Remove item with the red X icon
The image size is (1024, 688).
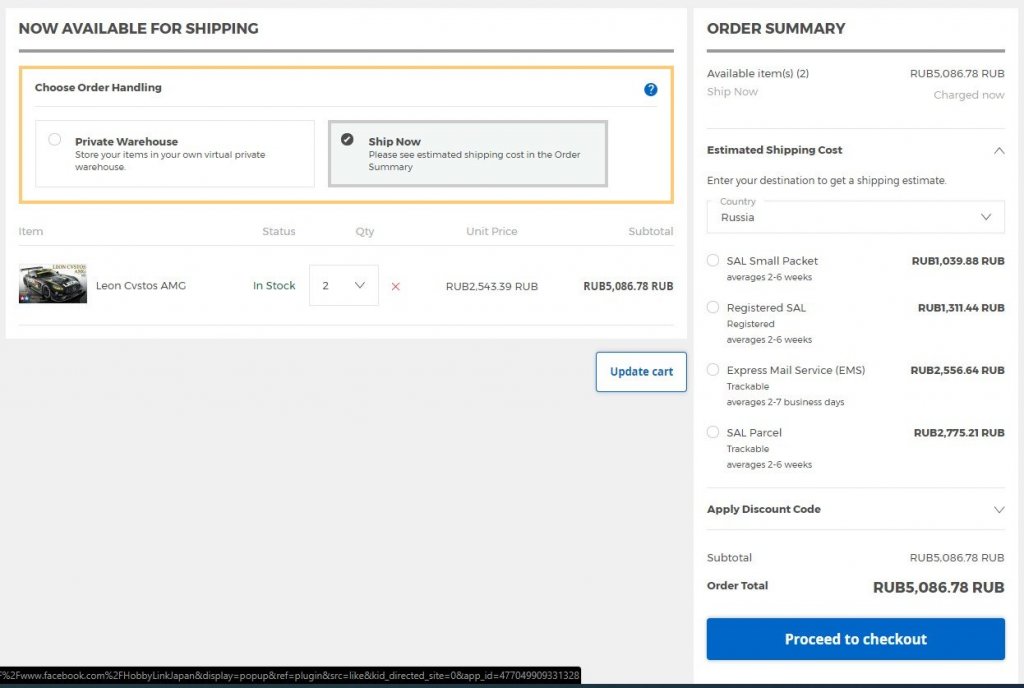(x=395, y=286)
